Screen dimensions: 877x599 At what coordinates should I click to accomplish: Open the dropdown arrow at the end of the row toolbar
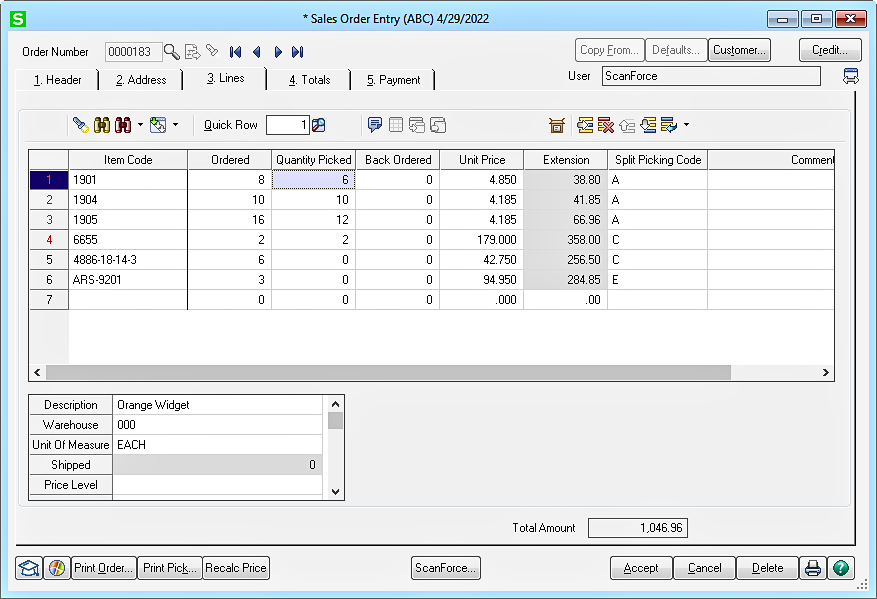686,125
